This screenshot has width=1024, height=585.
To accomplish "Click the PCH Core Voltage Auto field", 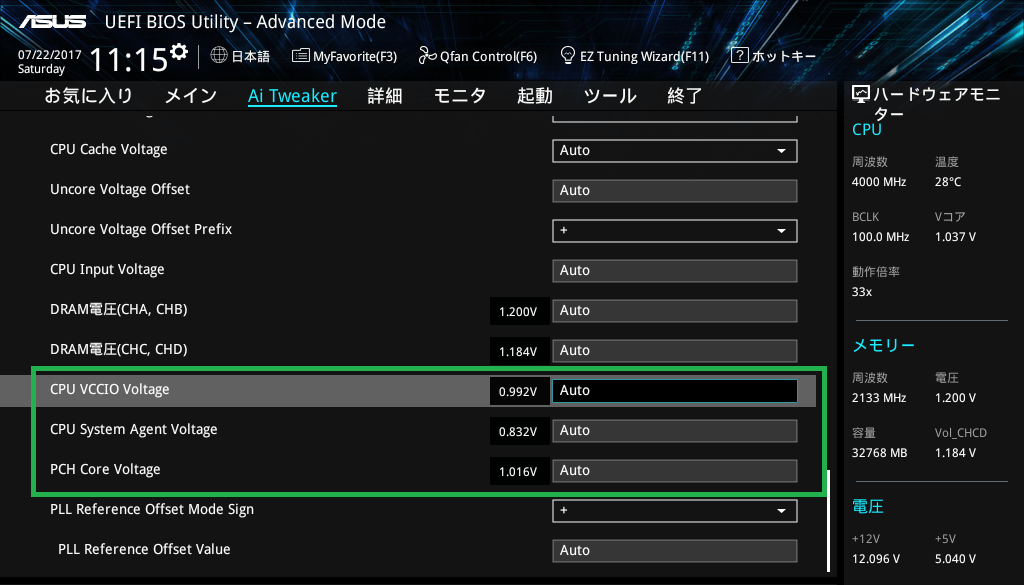I will [675, 471].
